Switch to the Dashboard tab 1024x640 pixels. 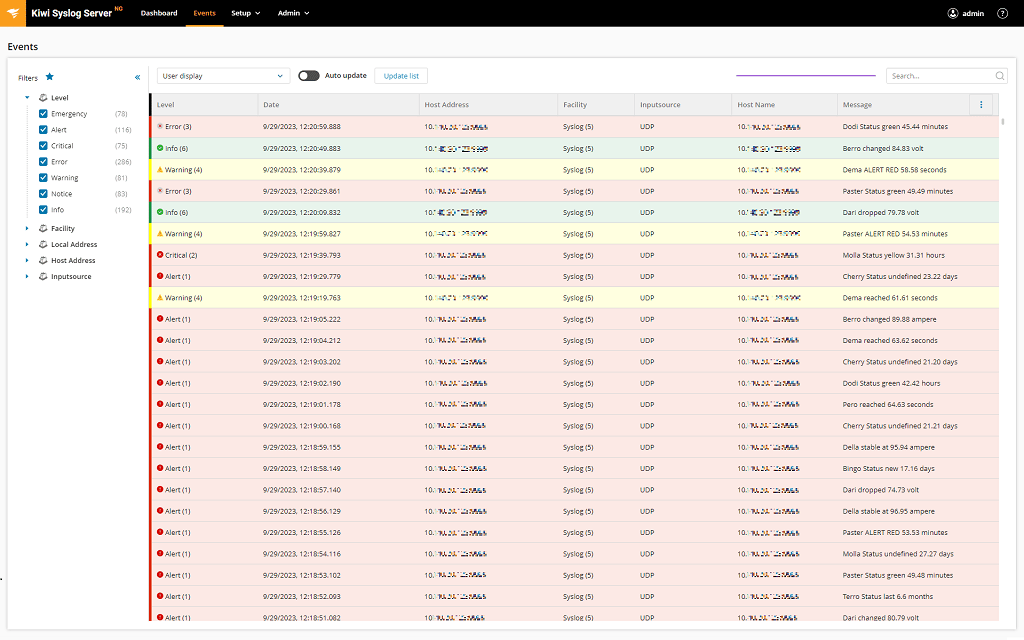point(159,13)
